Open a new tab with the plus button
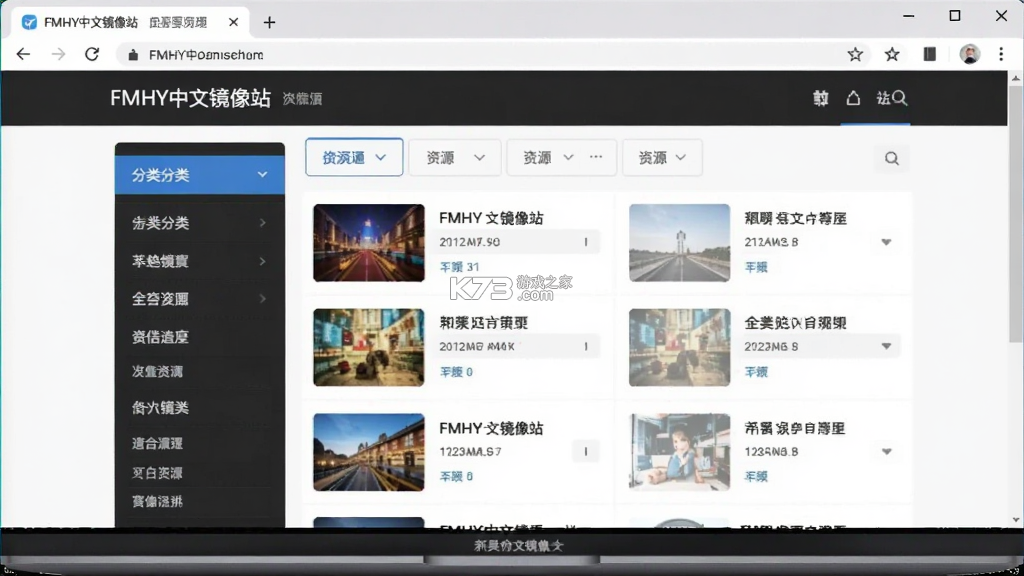This screenshot has width=1024, height=576. (x=269, y=22)
